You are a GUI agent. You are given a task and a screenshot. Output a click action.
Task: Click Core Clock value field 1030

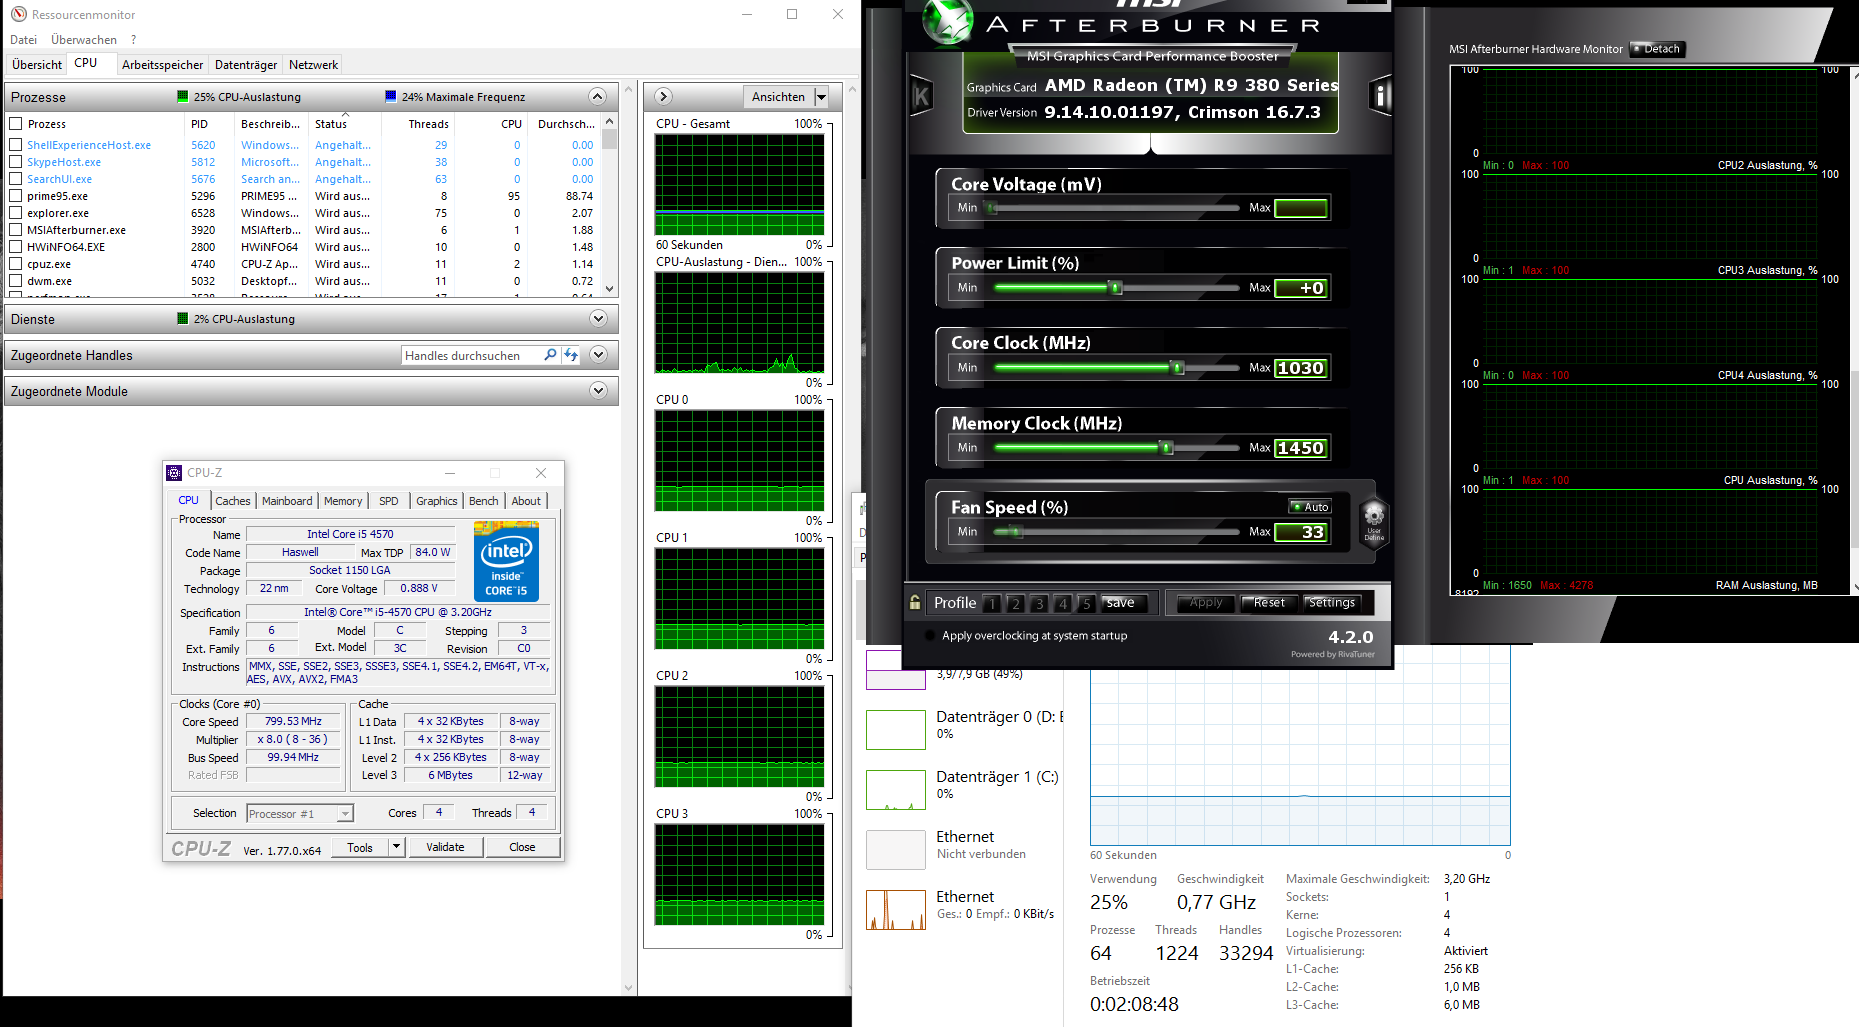point(1301,368)
